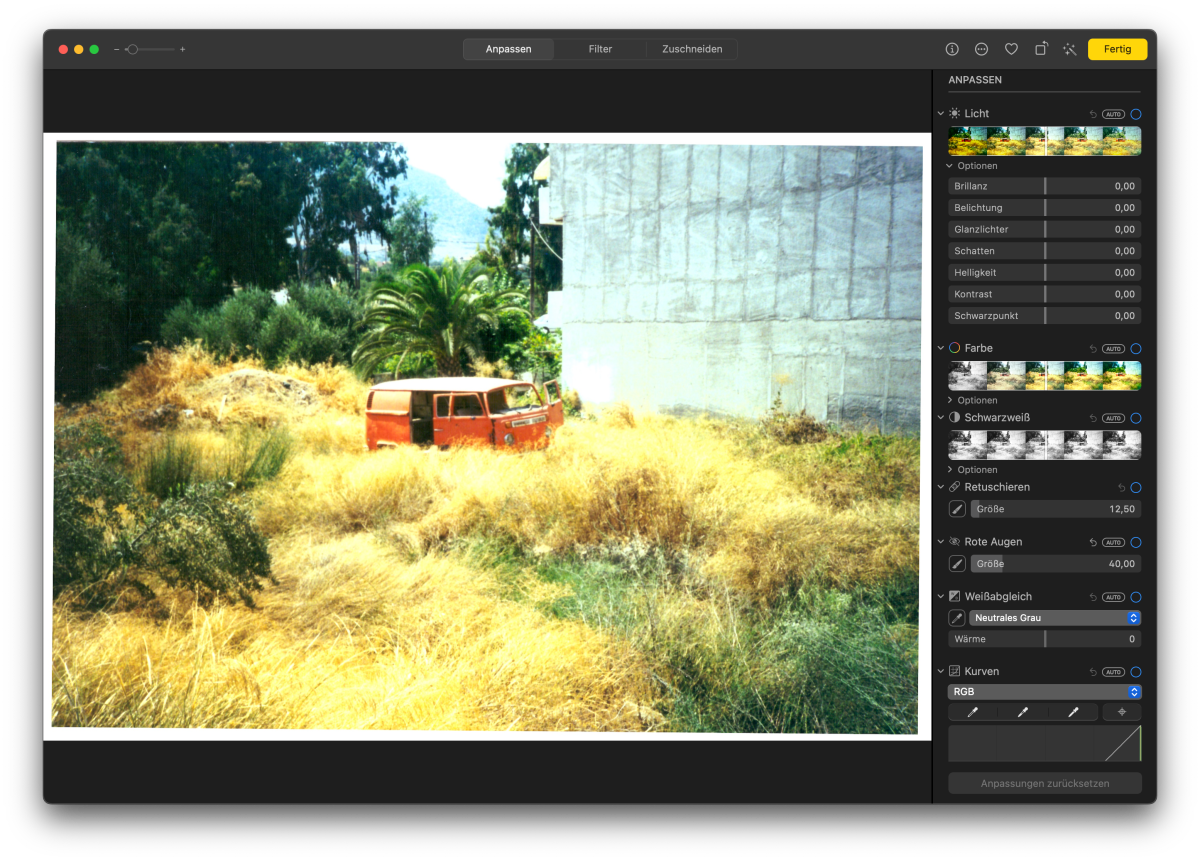Undo Kurven changes with reset arrow
The image size is (1200, 861).
click(1093, 672)
